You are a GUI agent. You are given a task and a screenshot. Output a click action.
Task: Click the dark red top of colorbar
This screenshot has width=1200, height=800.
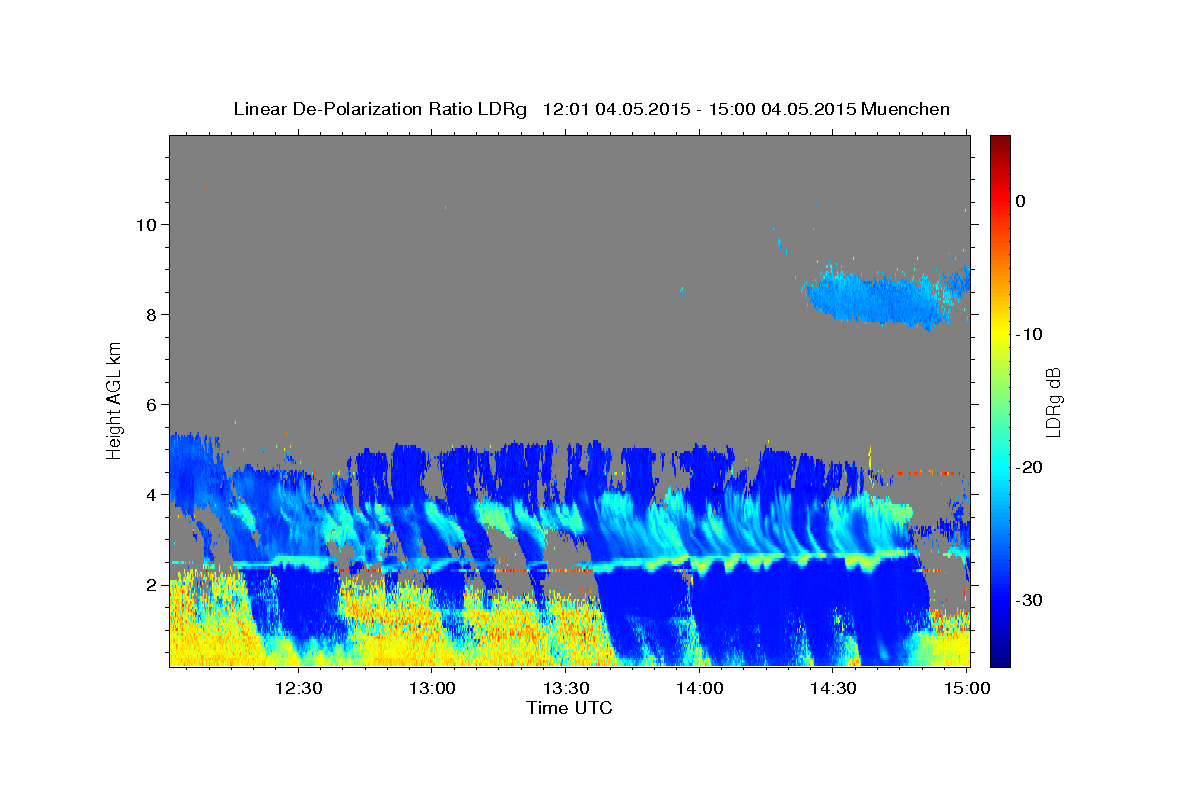pyautogui.click(x=1000, y=143)
